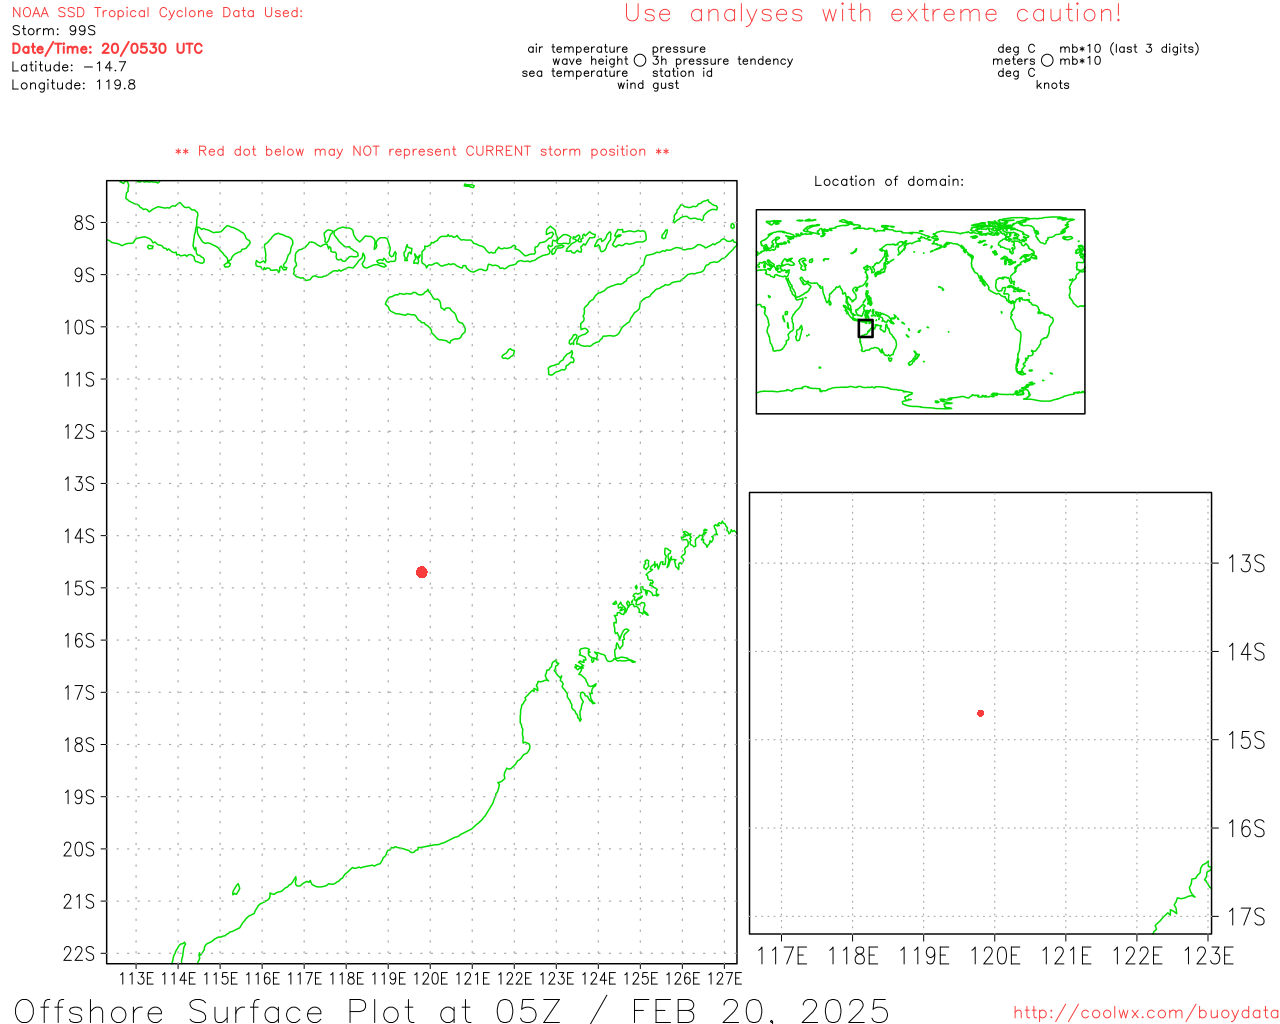Click the station legend circle near wave height

click(640, 61)
